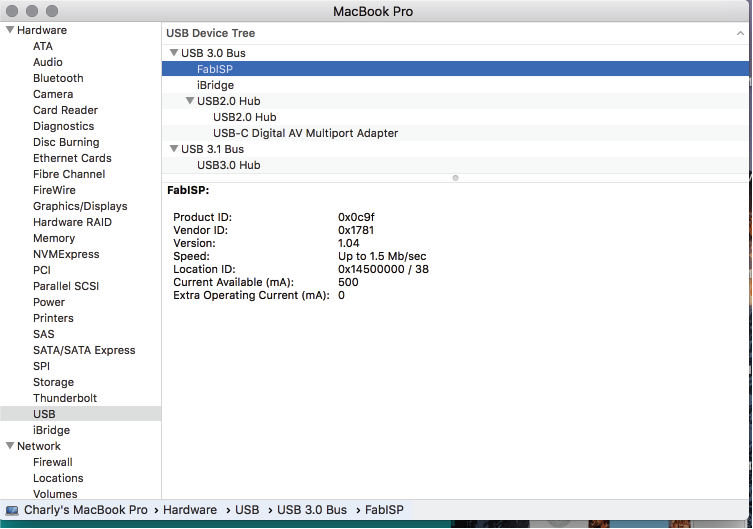Click FabISP in the path bar
753x529 pixels.
(x=384, y=510)
